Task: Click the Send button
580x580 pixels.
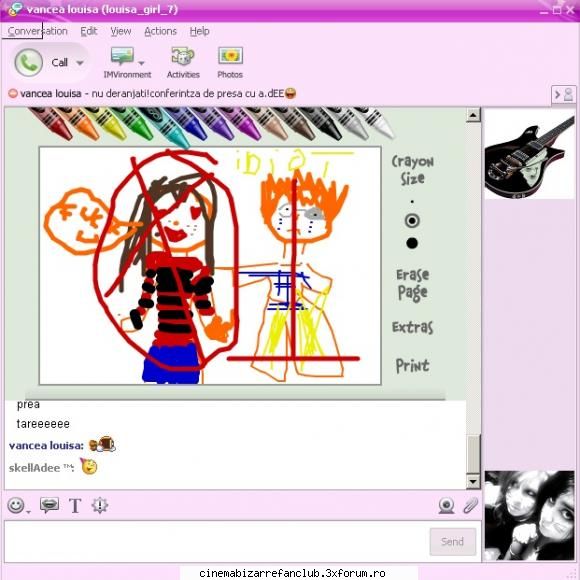Action: 452,542
